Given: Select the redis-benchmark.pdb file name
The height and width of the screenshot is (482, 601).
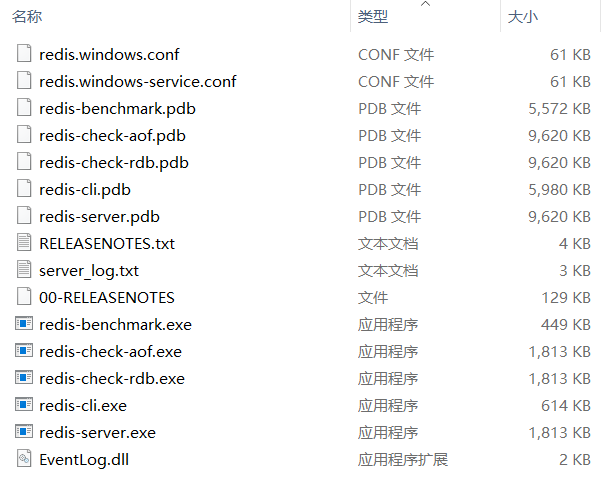Looking at the screenshot, I should 118,108.
